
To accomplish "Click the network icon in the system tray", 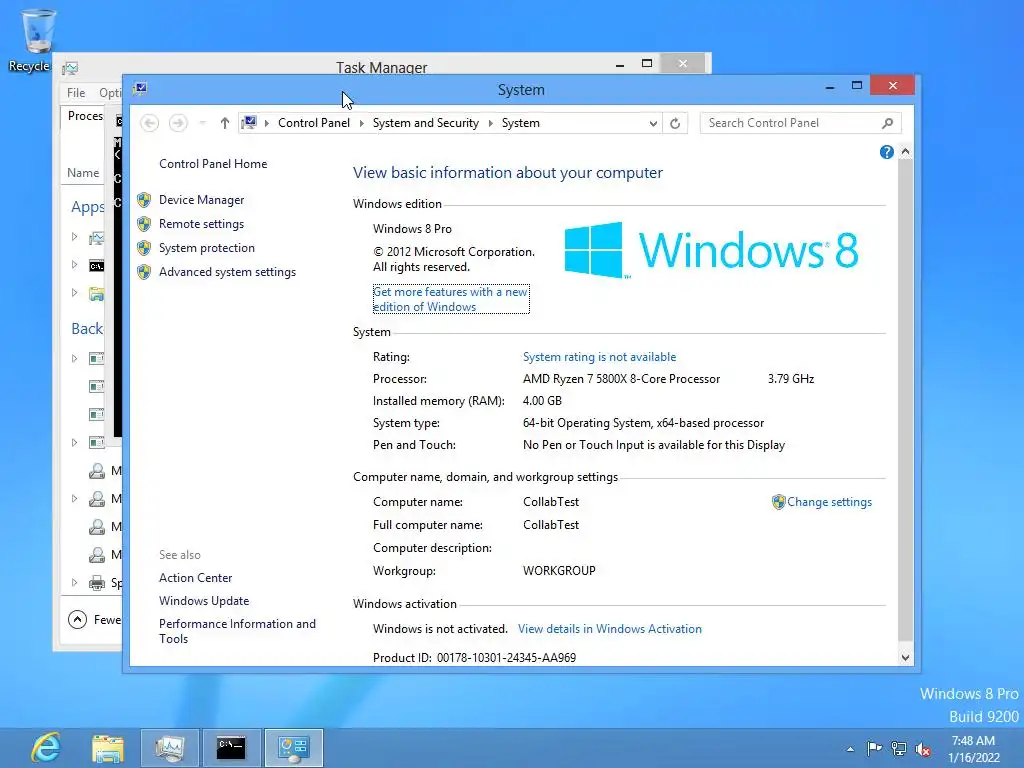I will pyautogui.click(x=899, y=749).
